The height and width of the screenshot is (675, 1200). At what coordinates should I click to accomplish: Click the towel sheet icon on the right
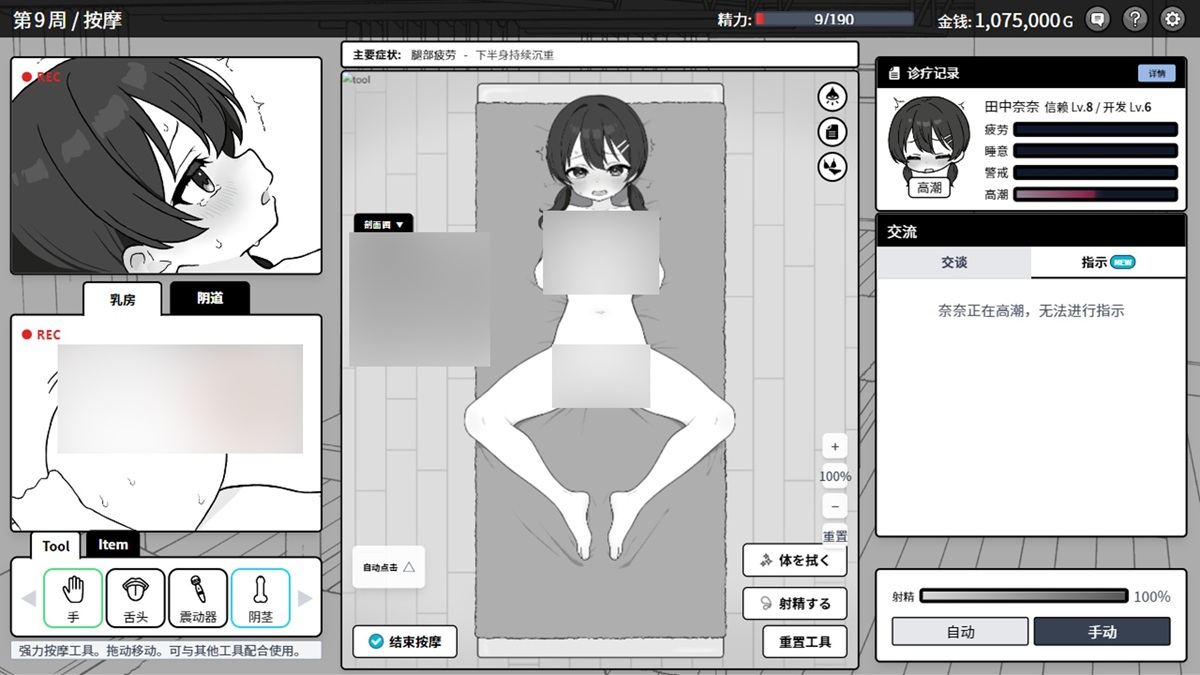pyautogui.click(x=832, y=132)
